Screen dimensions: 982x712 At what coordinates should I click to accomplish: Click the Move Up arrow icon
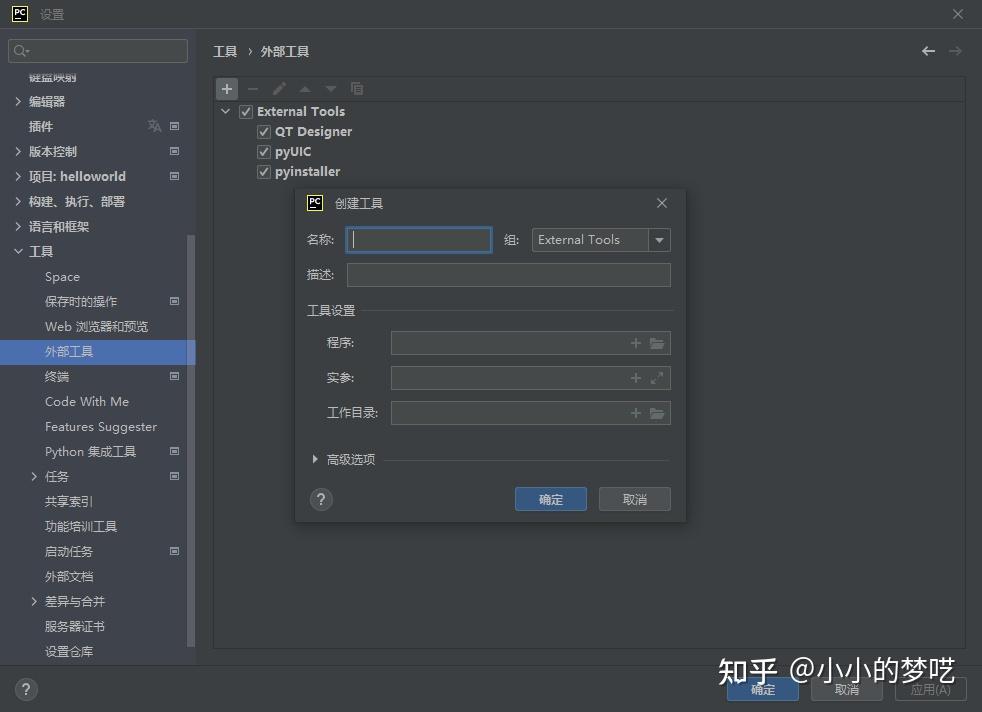305,89
